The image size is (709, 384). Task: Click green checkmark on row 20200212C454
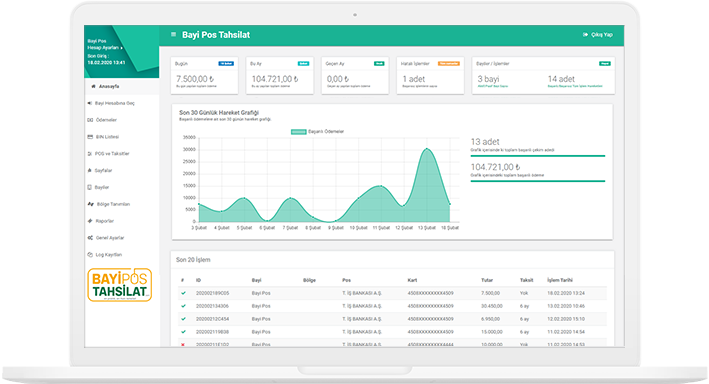[x=183, y=319]
